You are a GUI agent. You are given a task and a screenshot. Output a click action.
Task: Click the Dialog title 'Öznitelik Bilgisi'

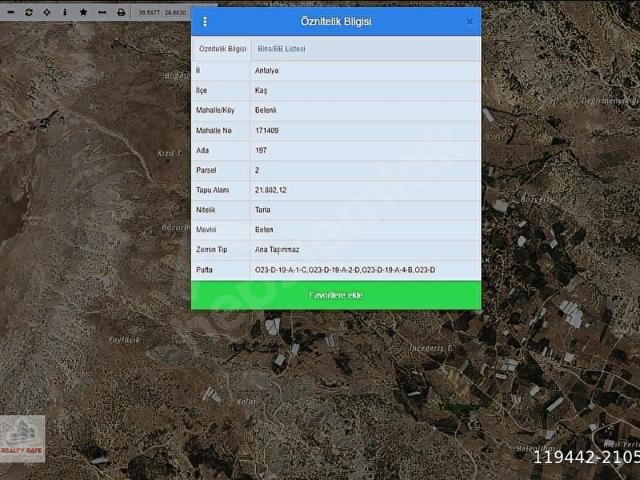click(336, 21)
